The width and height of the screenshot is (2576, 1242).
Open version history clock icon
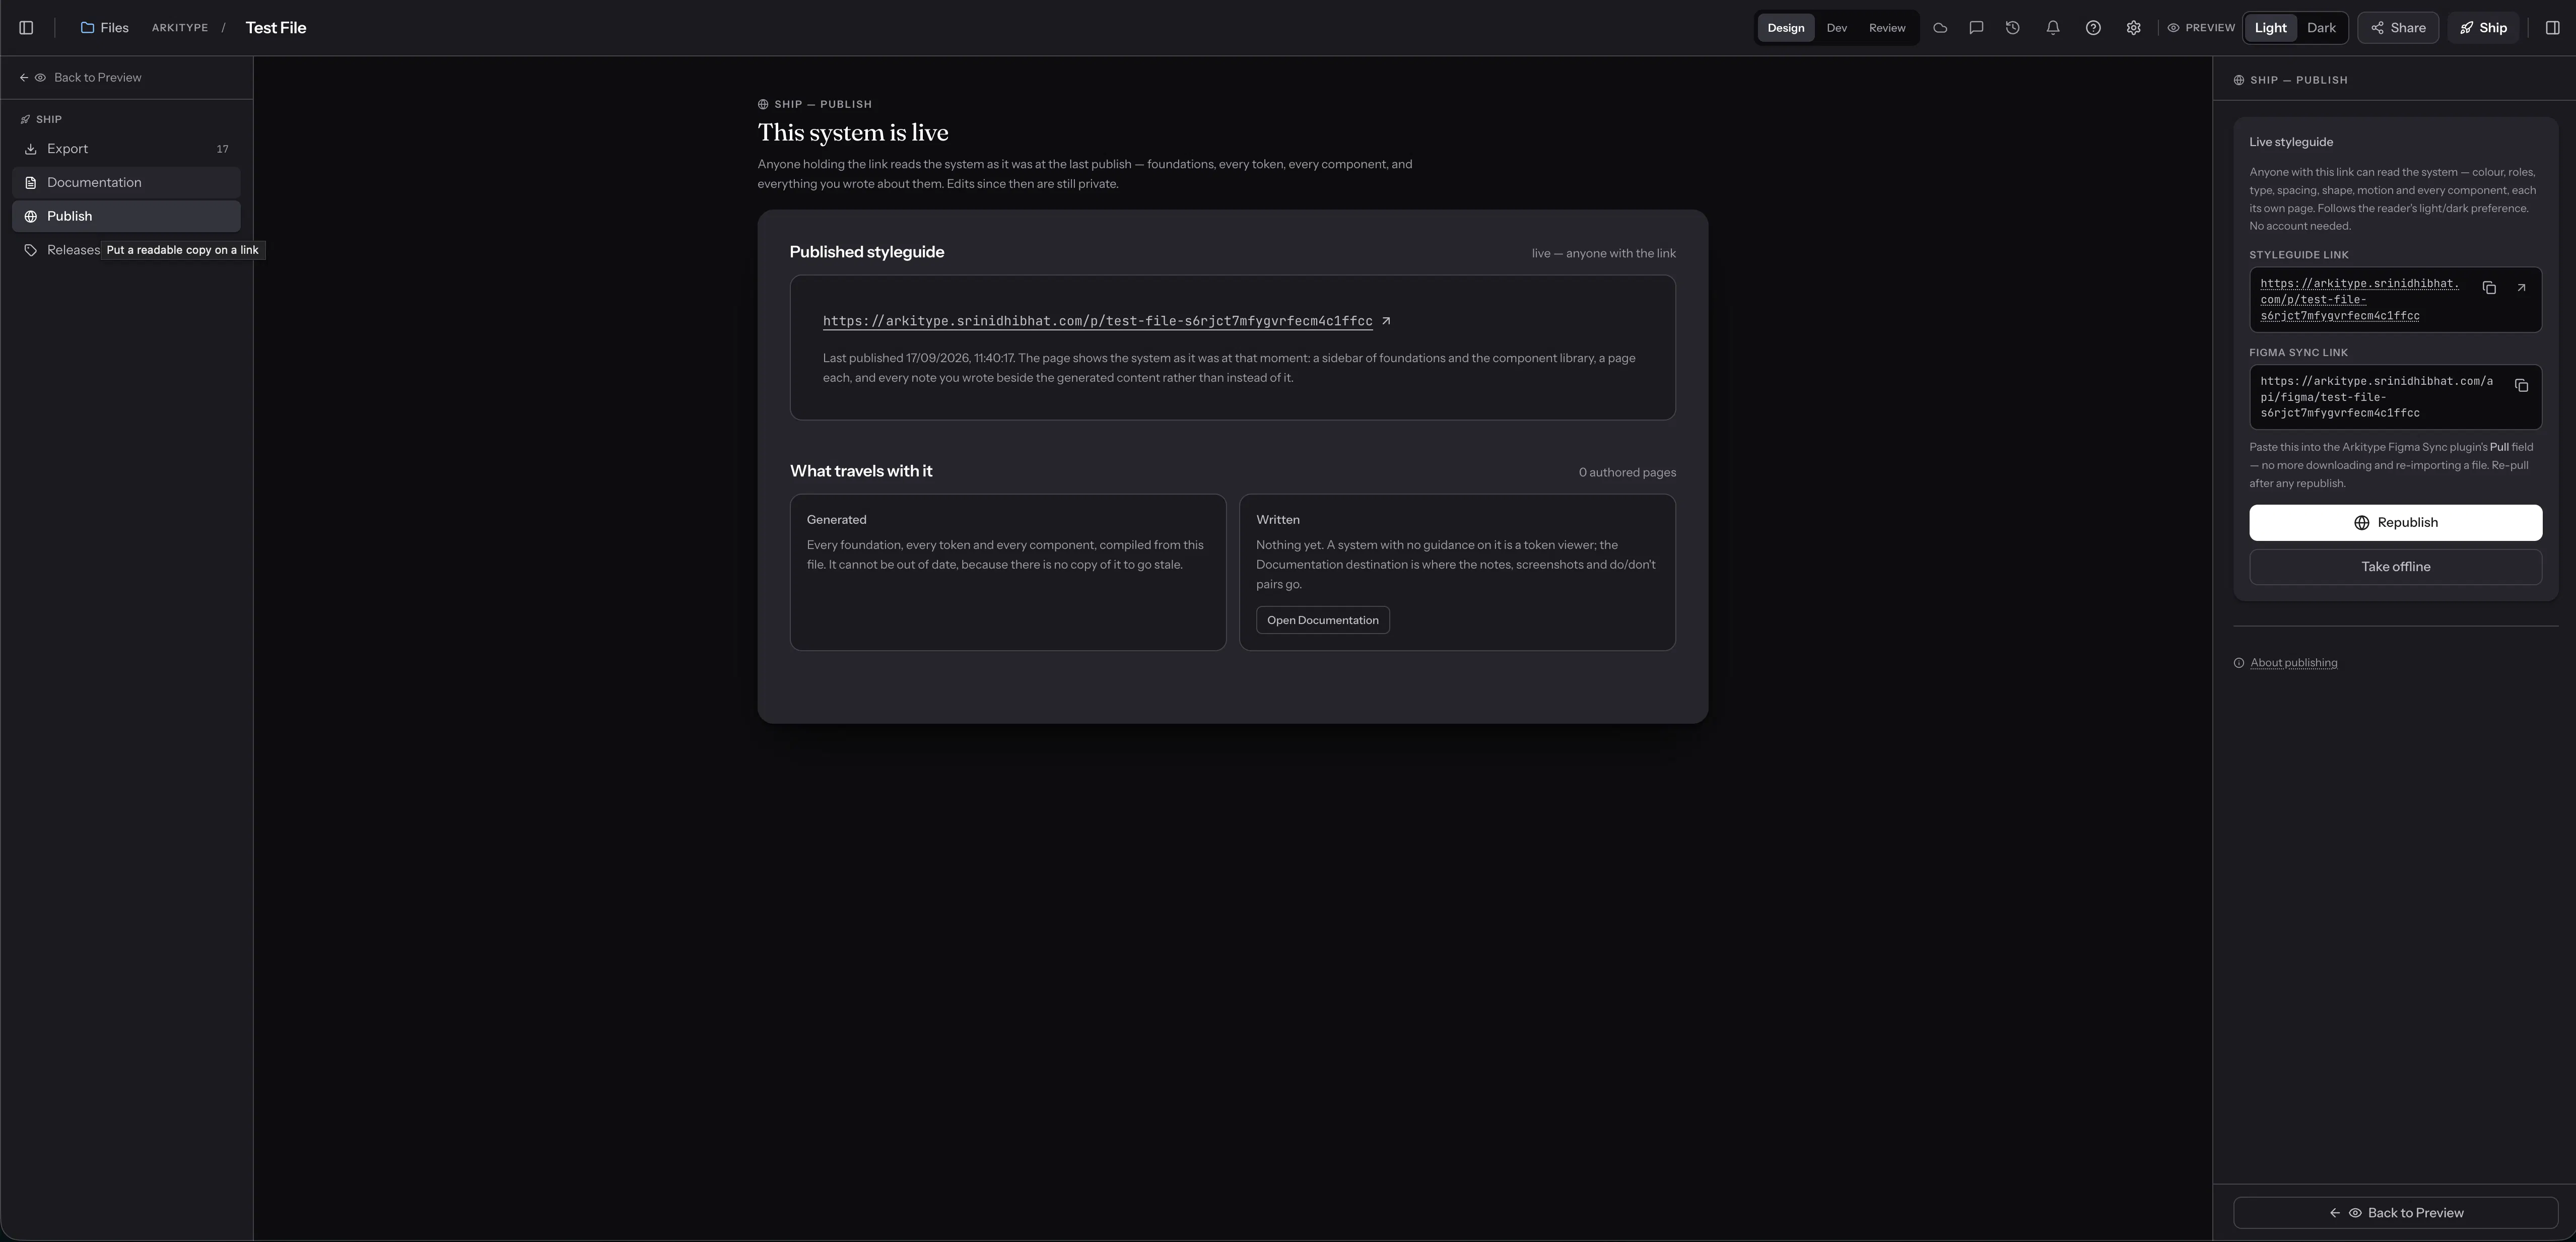point(2012,28)
